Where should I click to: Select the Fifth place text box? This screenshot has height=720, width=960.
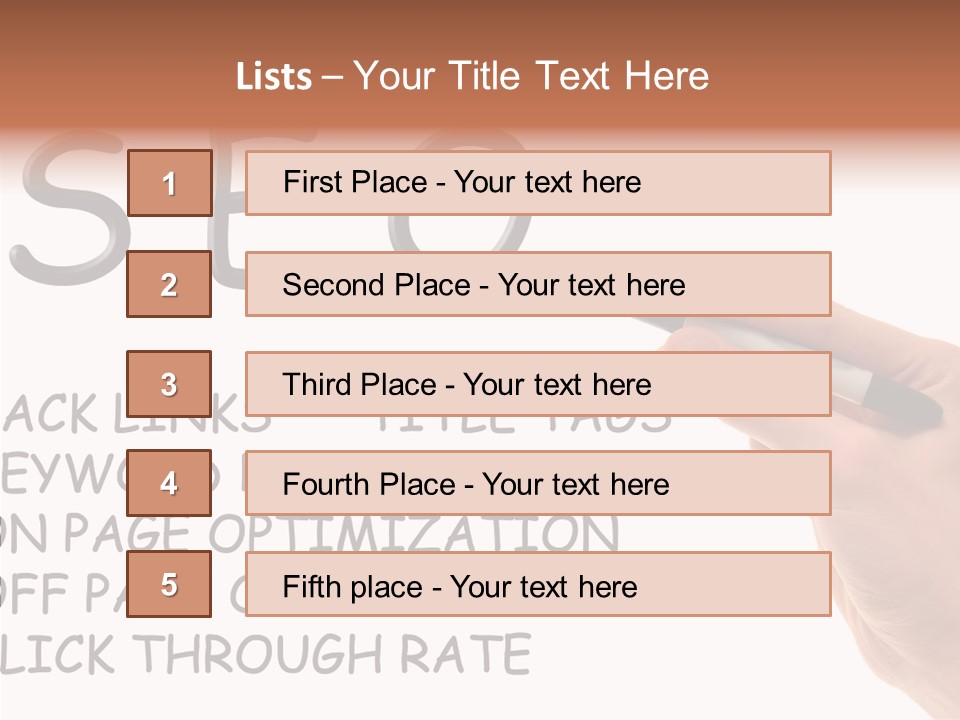538,584
